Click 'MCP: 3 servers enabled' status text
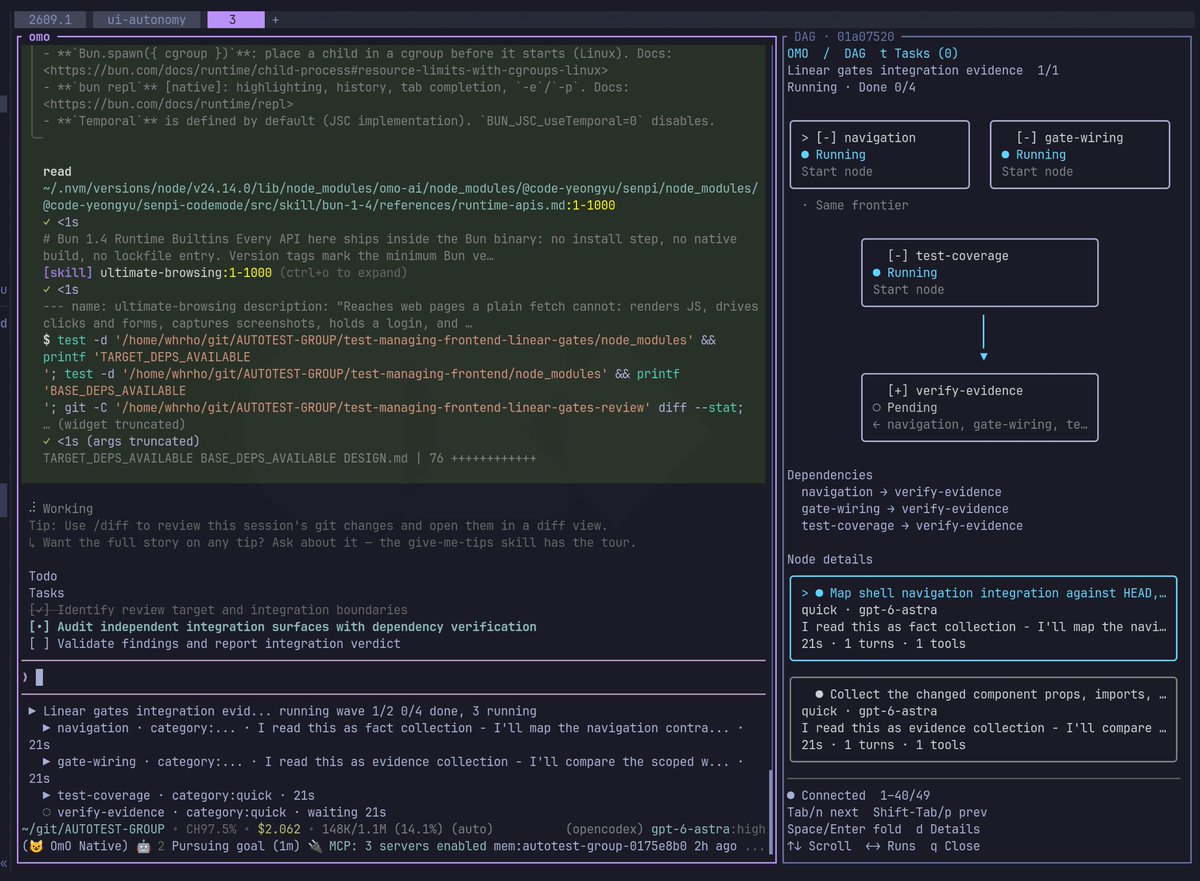Screen dimensions: 1200x881 coord(406,846)
